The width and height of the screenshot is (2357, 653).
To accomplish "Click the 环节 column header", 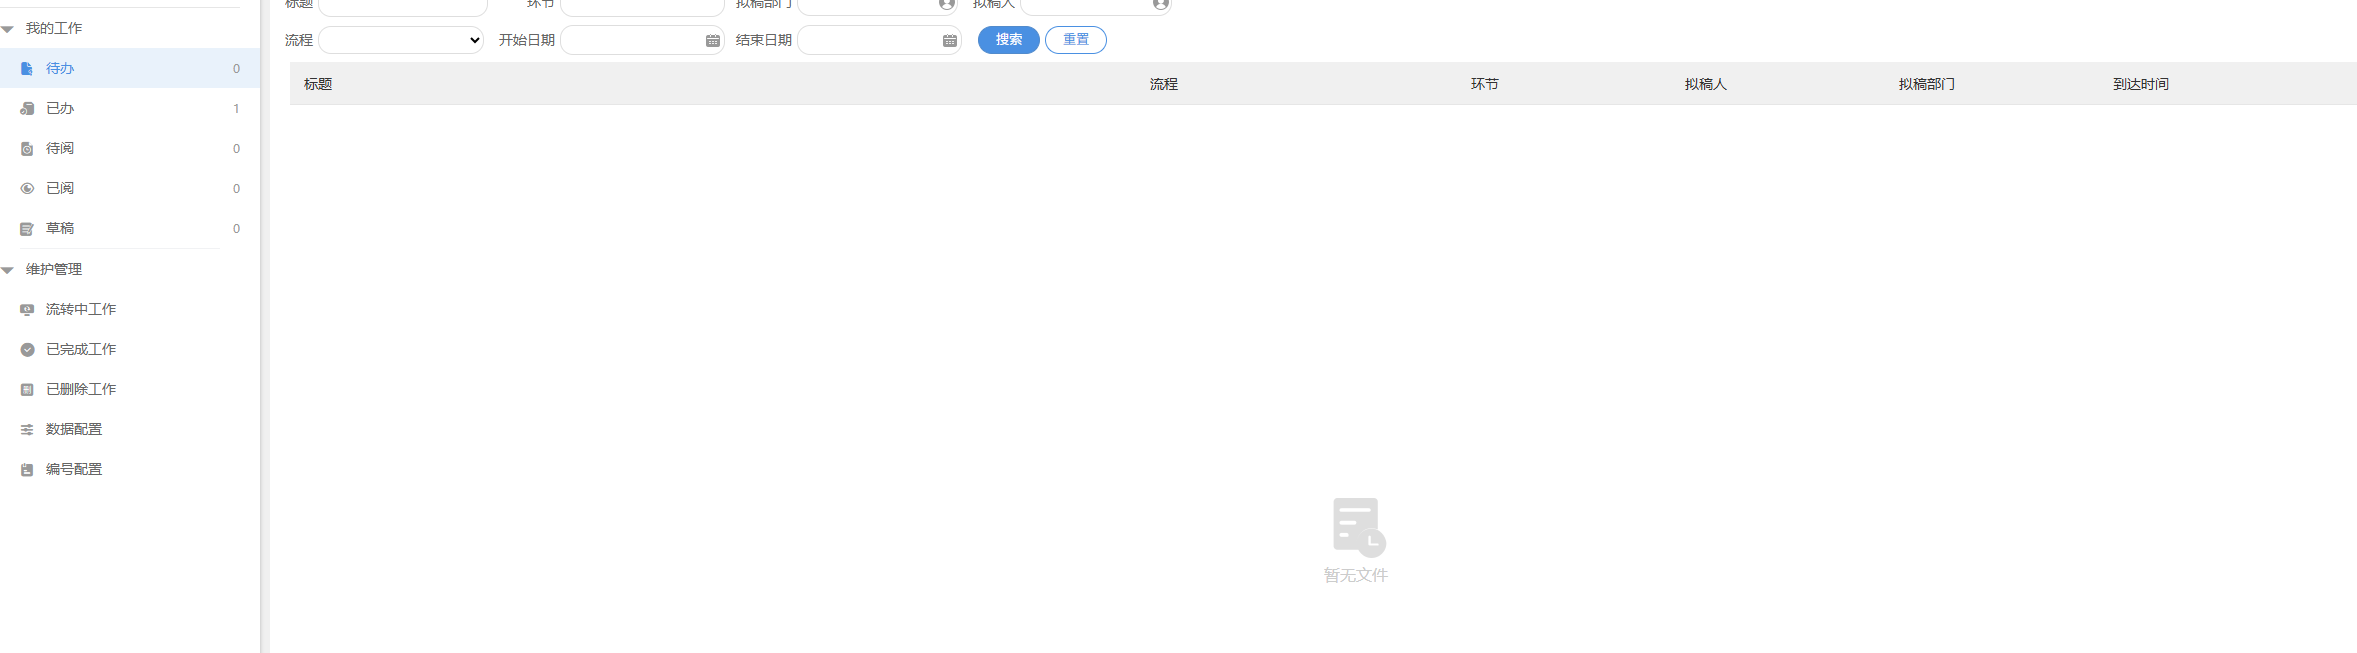I will pos(1485,84).
